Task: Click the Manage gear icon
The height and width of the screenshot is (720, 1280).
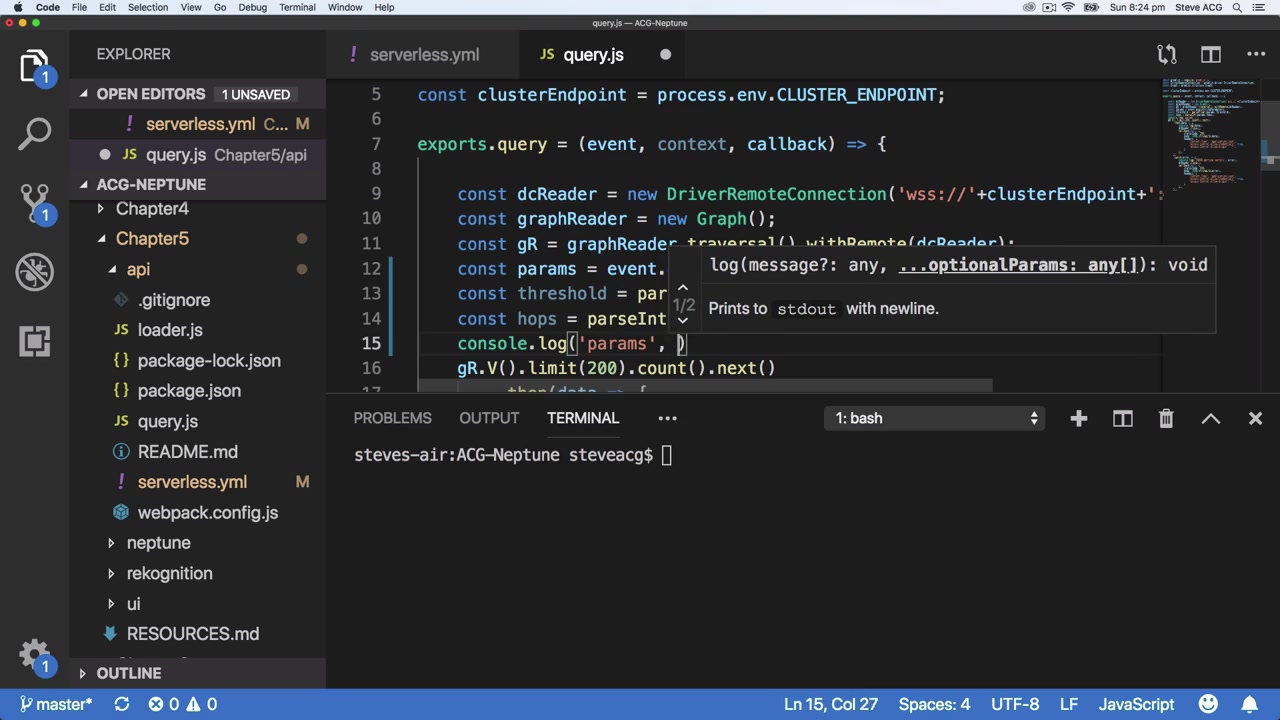Action: point(35,655)
